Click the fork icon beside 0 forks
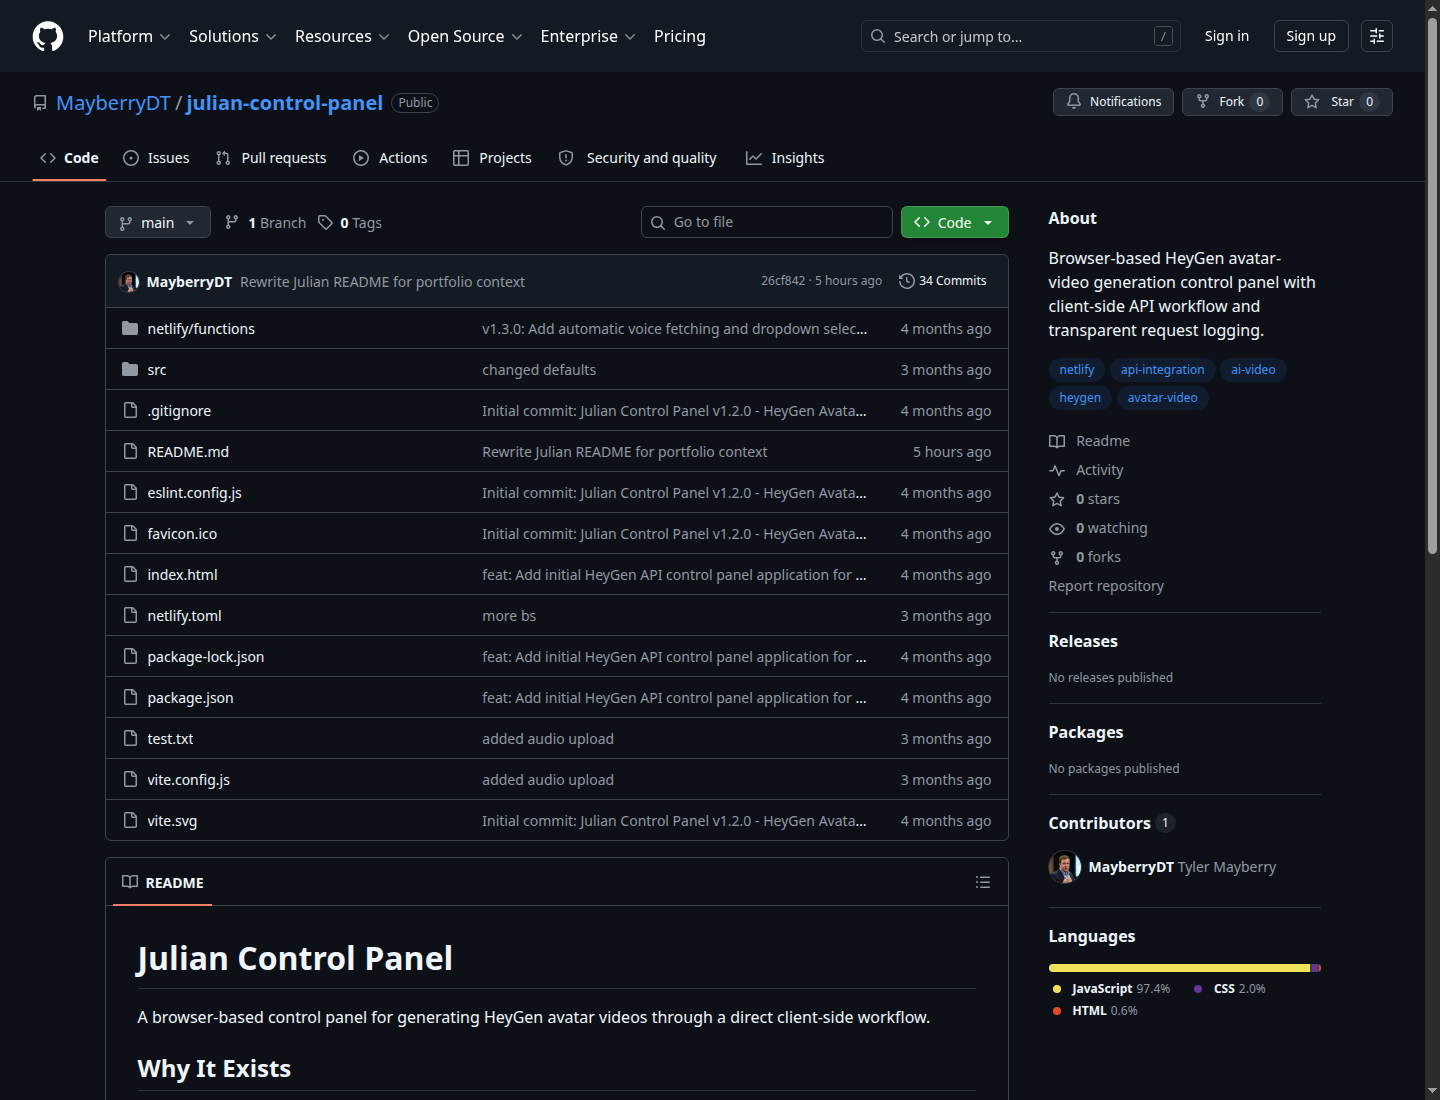Image resolution: width=1440 pixels, height=1100 pixels. point(1057,557)
